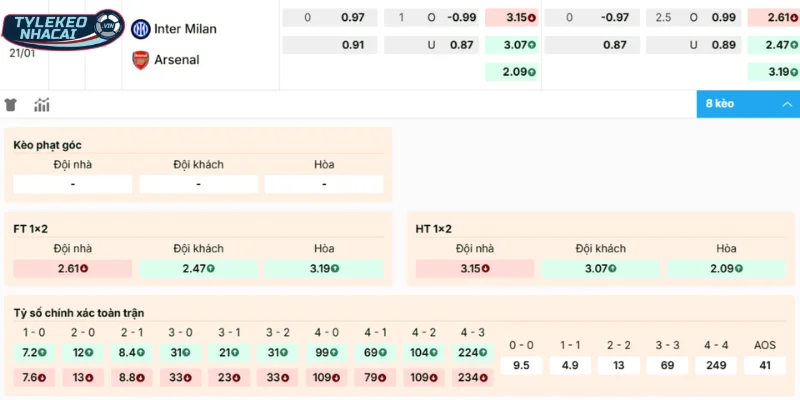Click red down arrow beside HT 3.15
This screenshot has width=800, height=400.
[488, 269]
